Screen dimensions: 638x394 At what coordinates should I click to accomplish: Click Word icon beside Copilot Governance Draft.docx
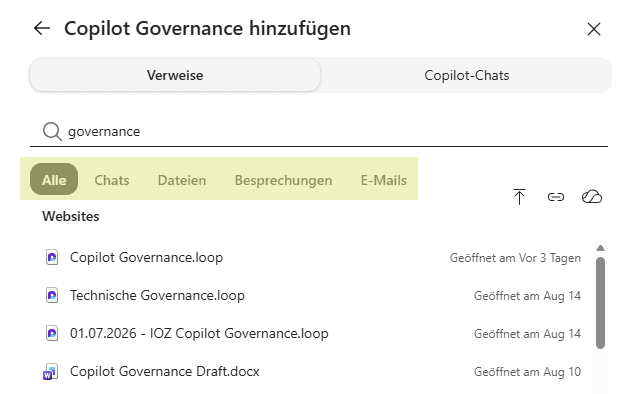(50, 372)
